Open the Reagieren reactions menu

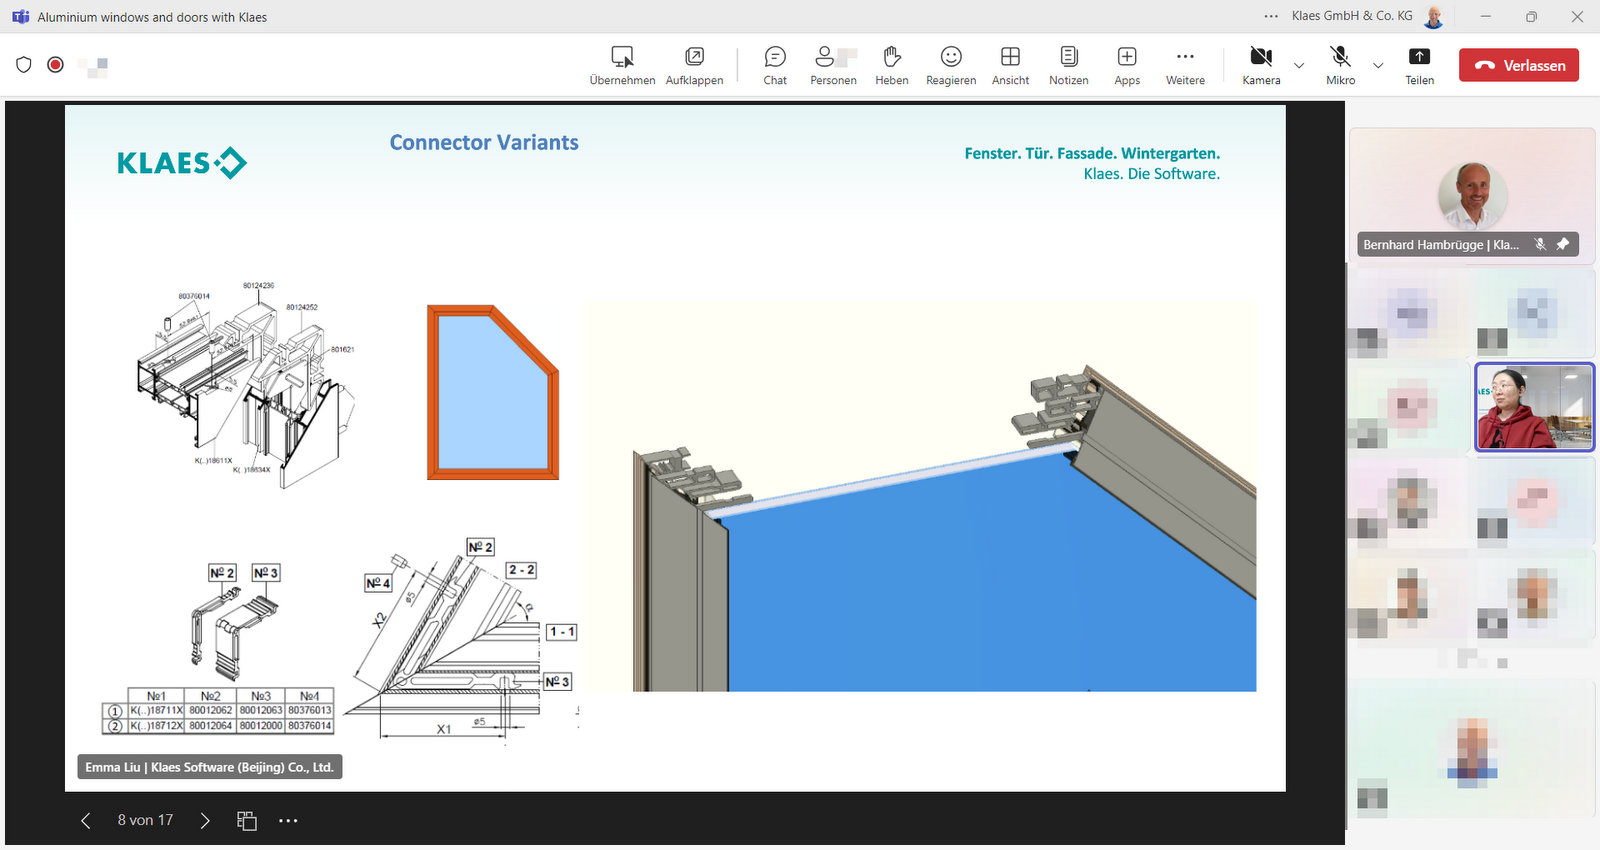point(950,65)
